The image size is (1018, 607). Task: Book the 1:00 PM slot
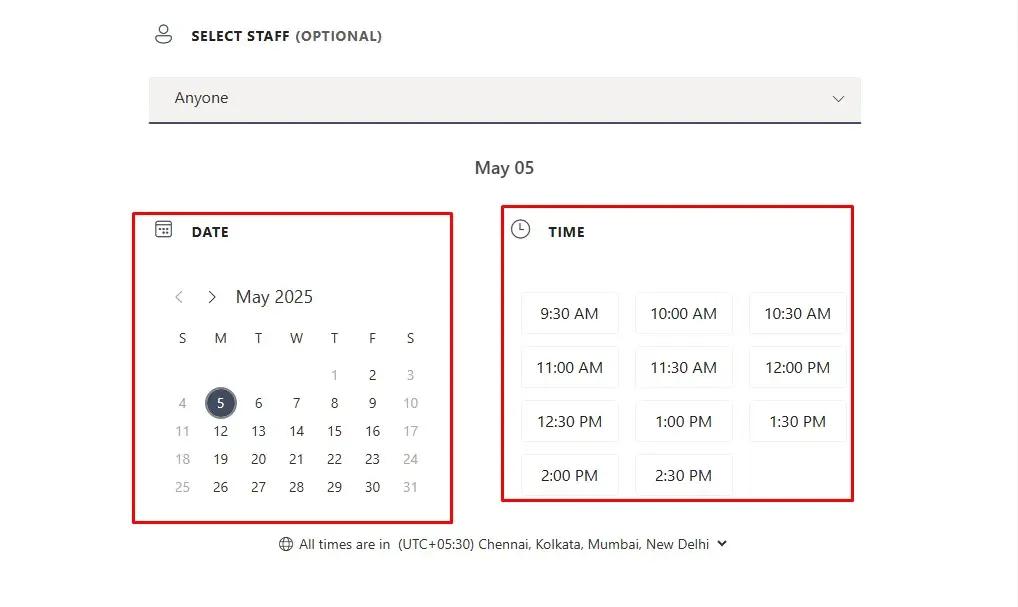[683, 422]
